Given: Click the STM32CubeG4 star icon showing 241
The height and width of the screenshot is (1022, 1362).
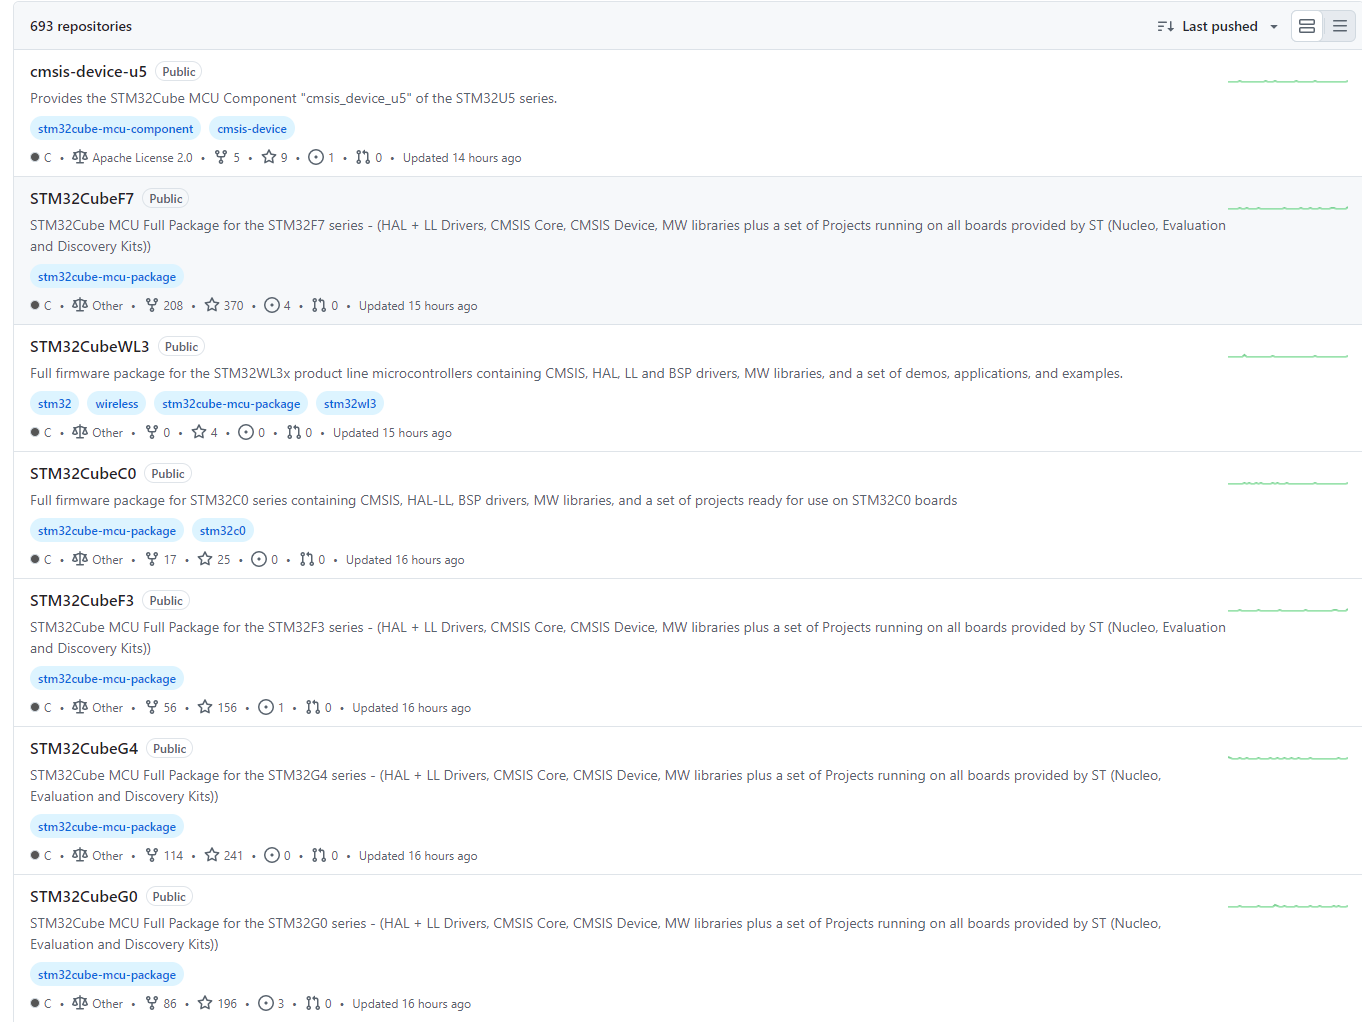Looking at the screenshot, I should point(212,855).
